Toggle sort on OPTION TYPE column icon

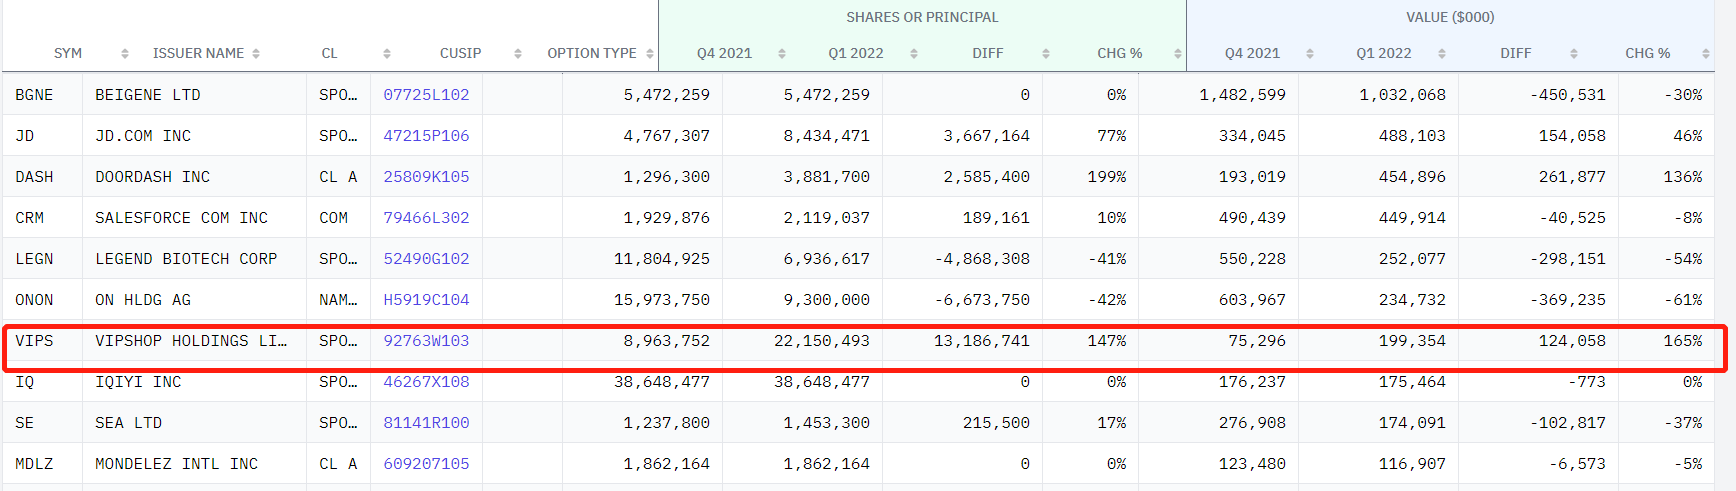650,54
